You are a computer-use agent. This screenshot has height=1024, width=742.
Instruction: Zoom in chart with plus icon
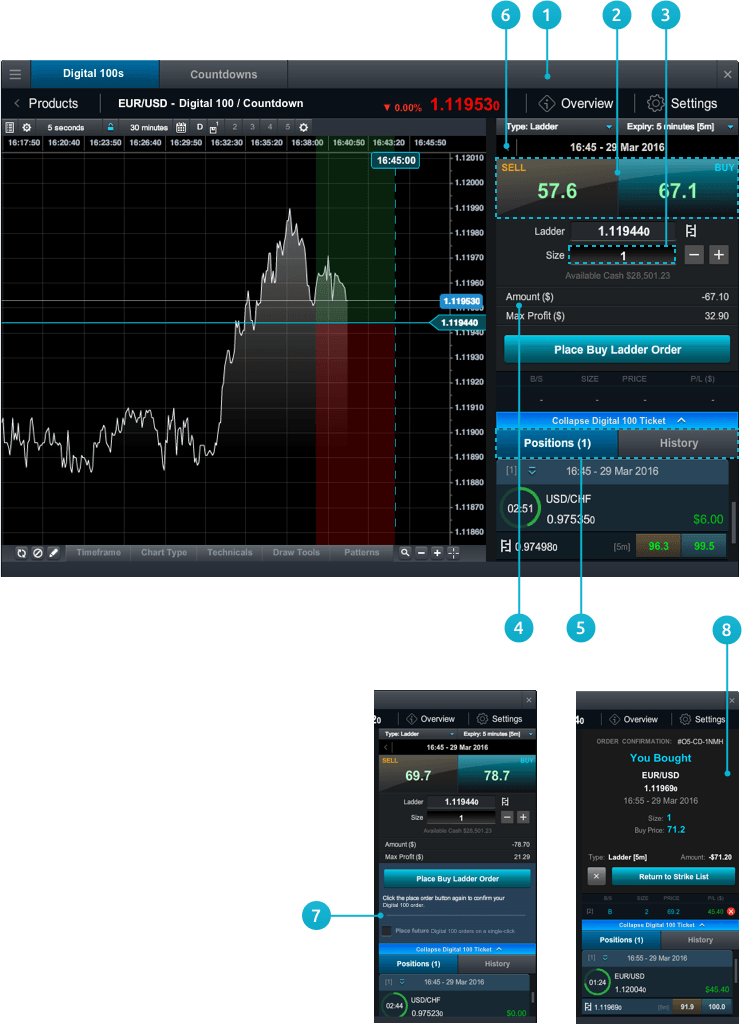(x=438, y=553)
